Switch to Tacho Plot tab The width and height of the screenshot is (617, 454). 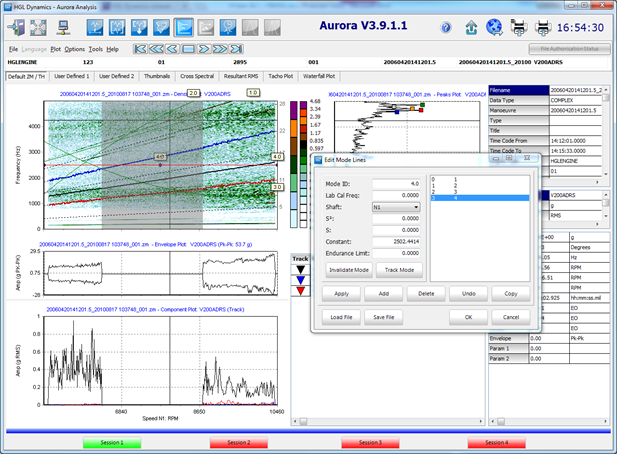(x=281, y=76)
